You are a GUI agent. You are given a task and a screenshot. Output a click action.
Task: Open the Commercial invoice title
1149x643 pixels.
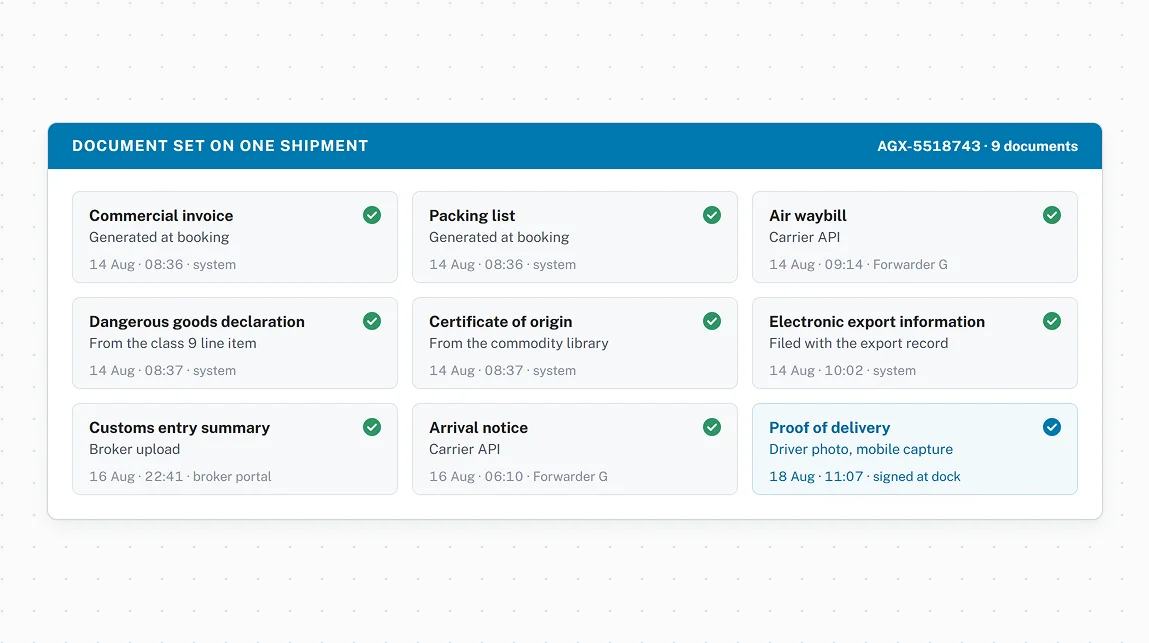point(161,216)
